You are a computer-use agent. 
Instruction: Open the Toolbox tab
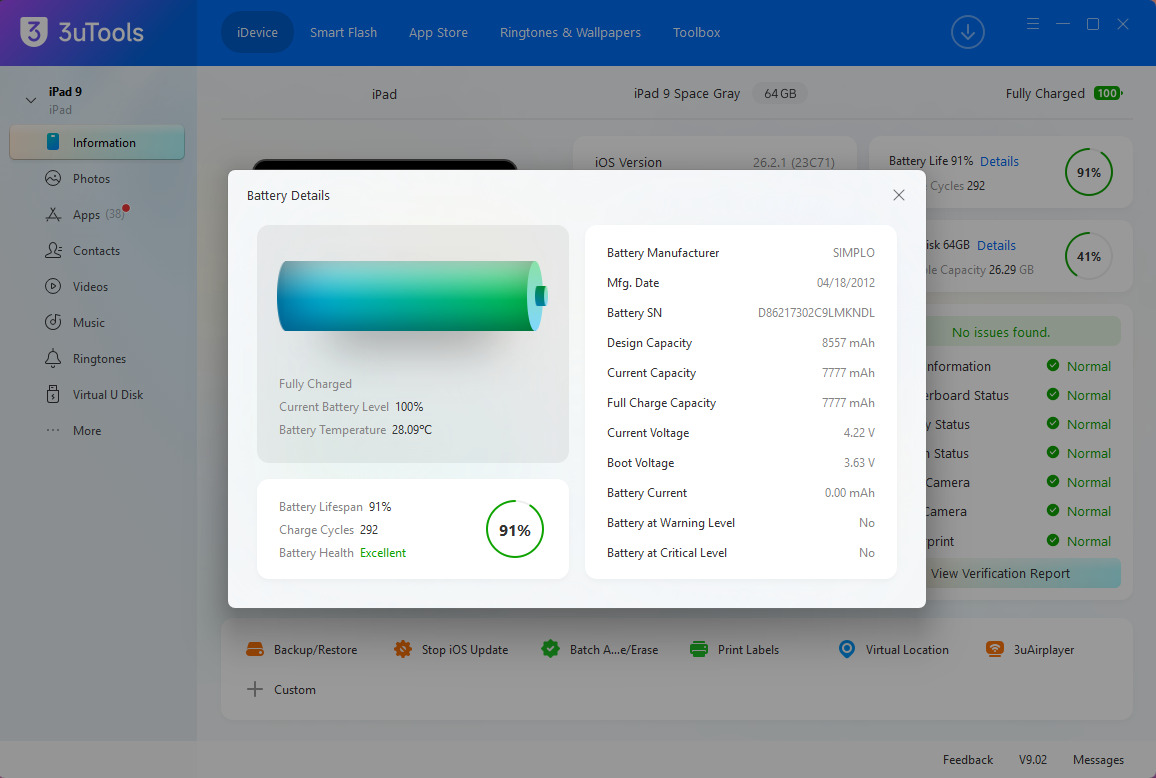696,32
